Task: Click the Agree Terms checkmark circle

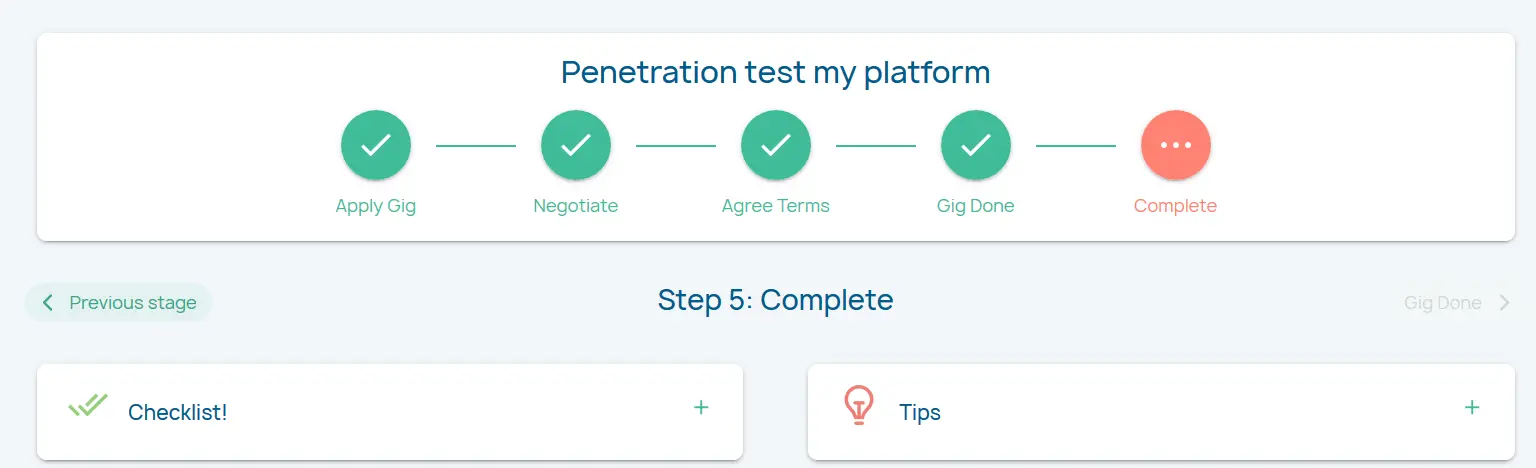Action: [x=776, y=145]
